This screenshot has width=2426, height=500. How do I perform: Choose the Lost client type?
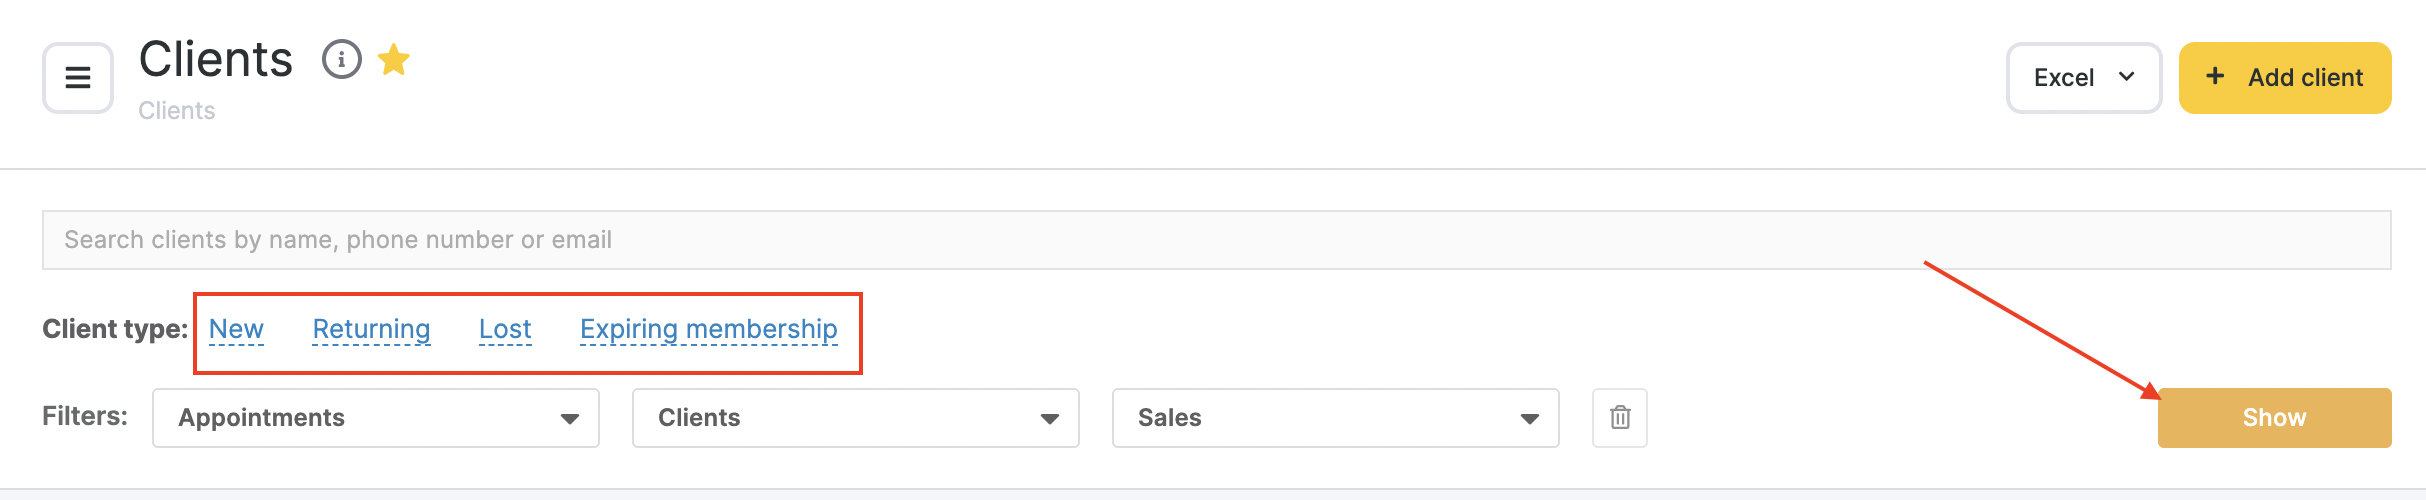pos(505,329)
